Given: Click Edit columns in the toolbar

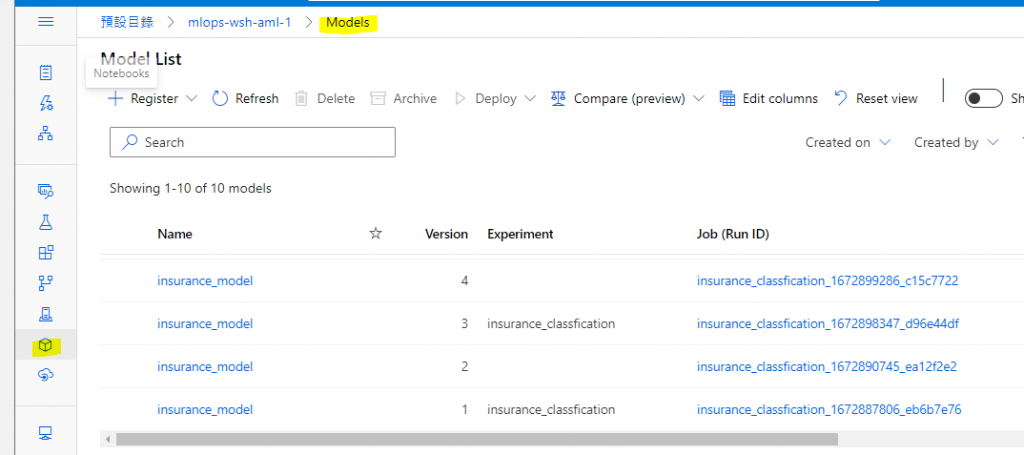Looking at the screenshot, I should click(x=769, y=98).
